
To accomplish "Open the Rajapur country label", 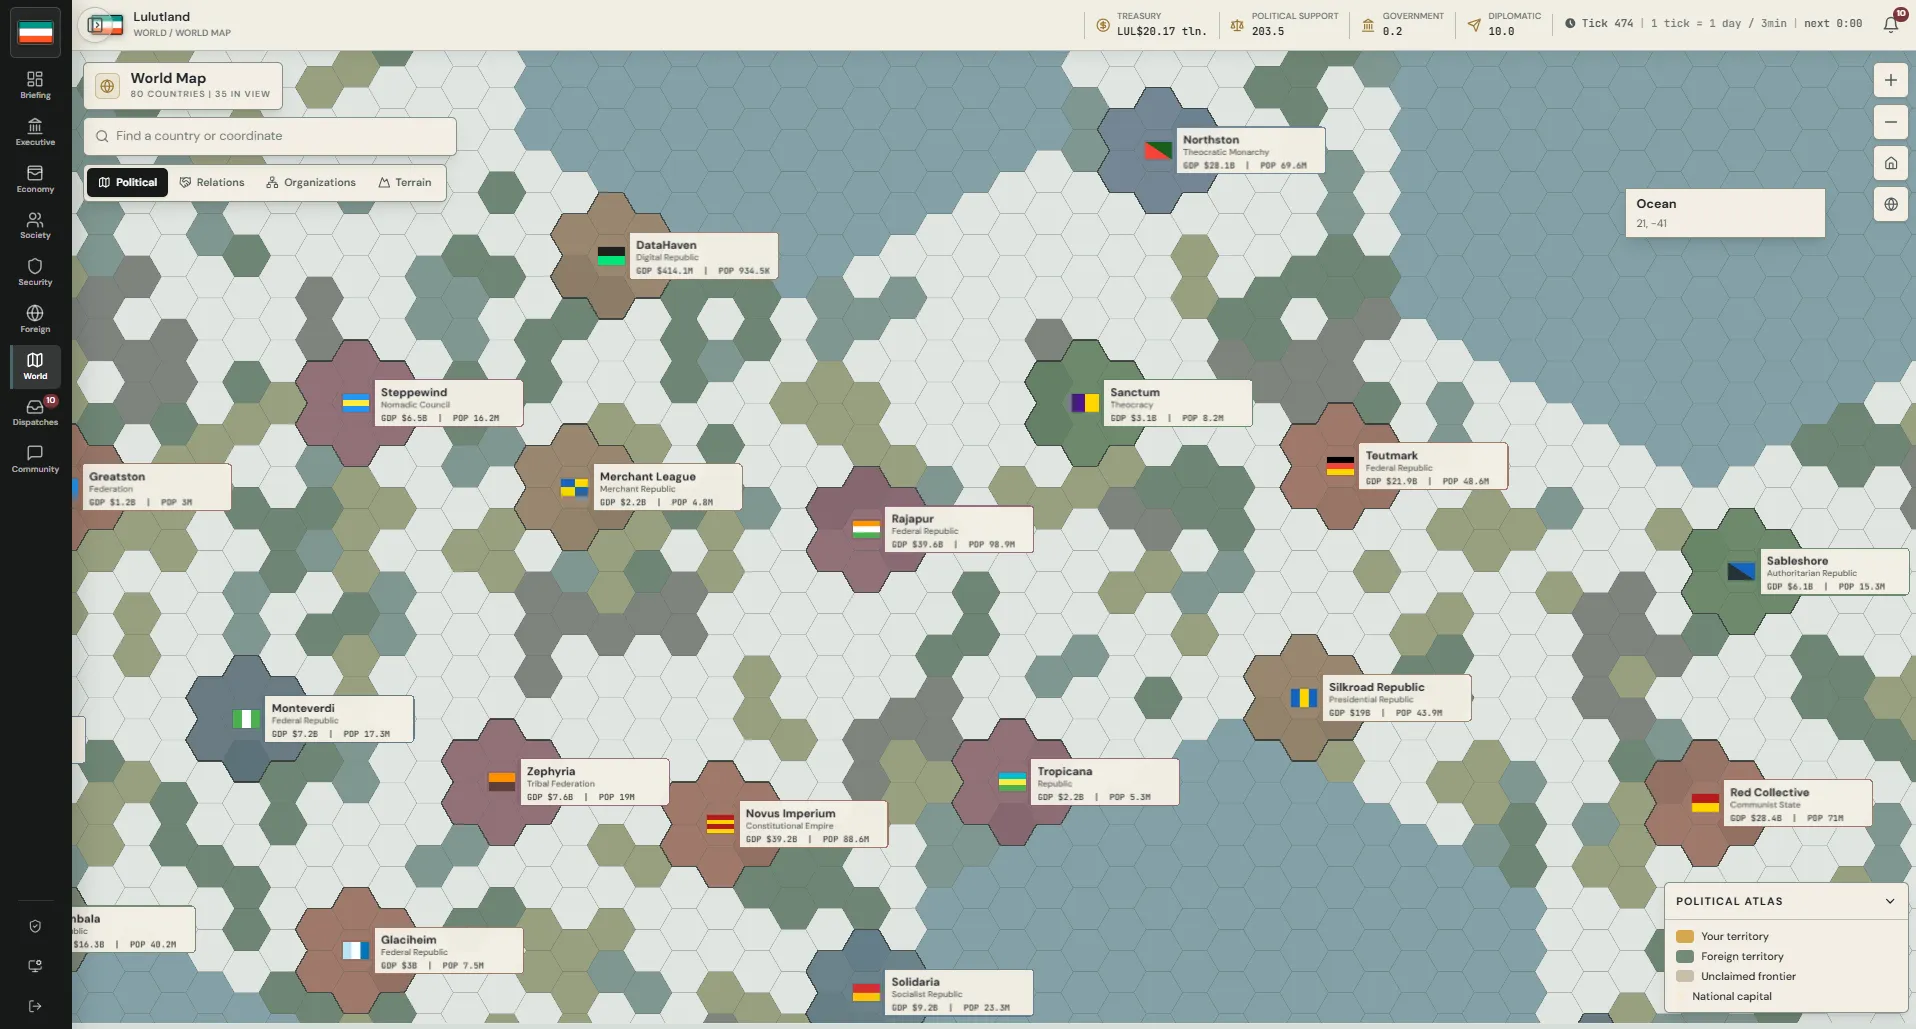I will coord(959,530).
